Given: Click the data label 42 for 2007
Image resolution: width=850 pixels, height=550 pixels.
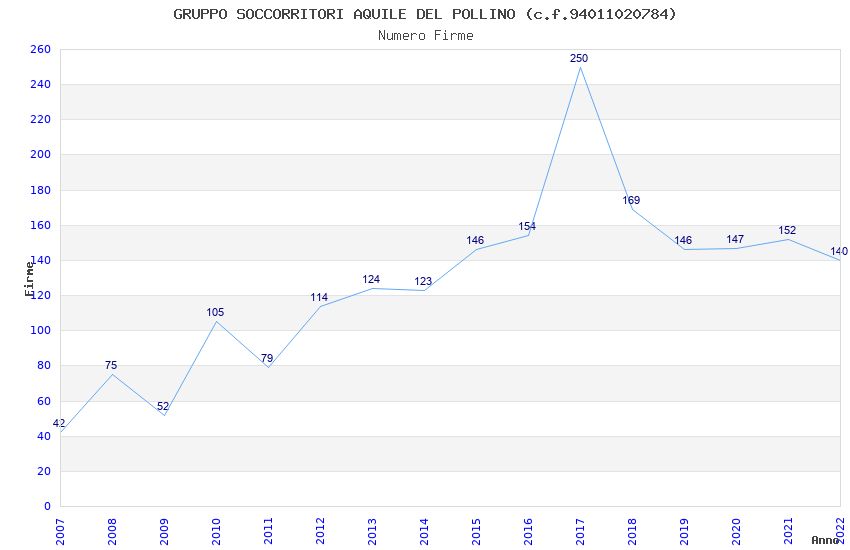Looking at the screenshot, I should (59, 423).
